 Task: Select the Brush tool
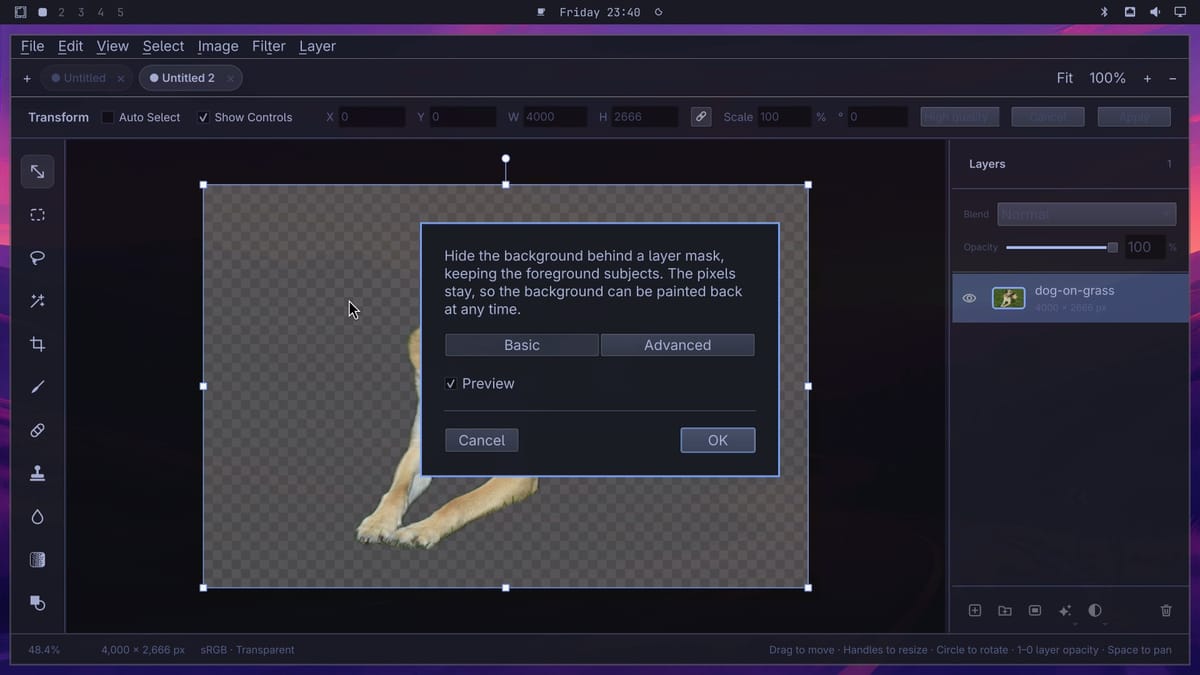pyautogui.click(x=37, y=387)
